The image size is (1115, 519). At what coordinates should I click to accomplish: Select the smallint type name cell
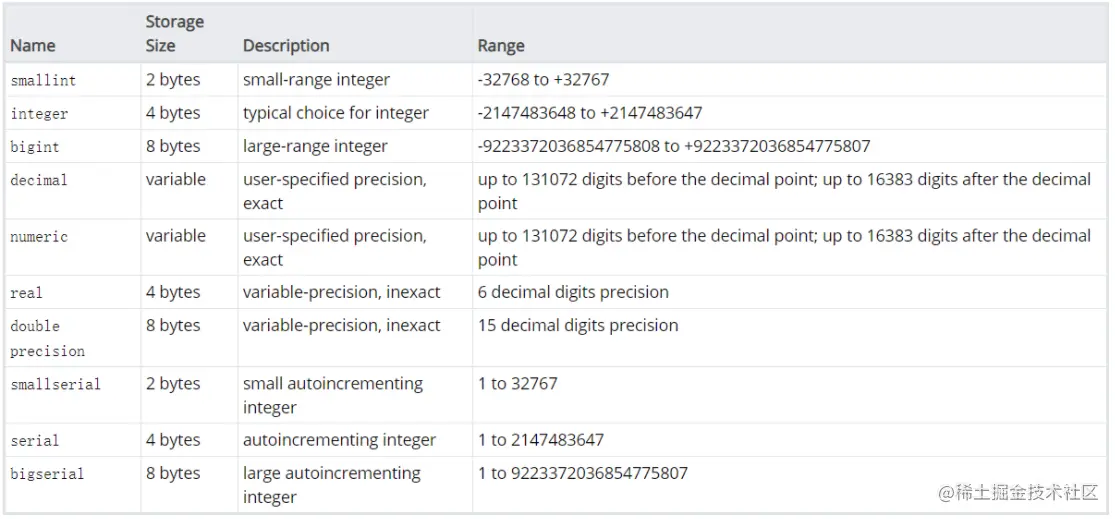pos(43,80)
